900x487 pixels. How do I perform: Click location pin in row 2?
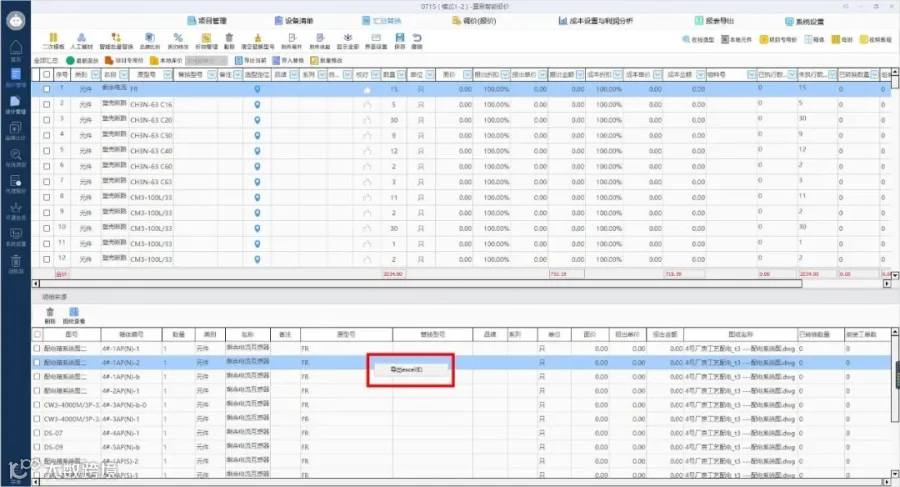point(257,105)
